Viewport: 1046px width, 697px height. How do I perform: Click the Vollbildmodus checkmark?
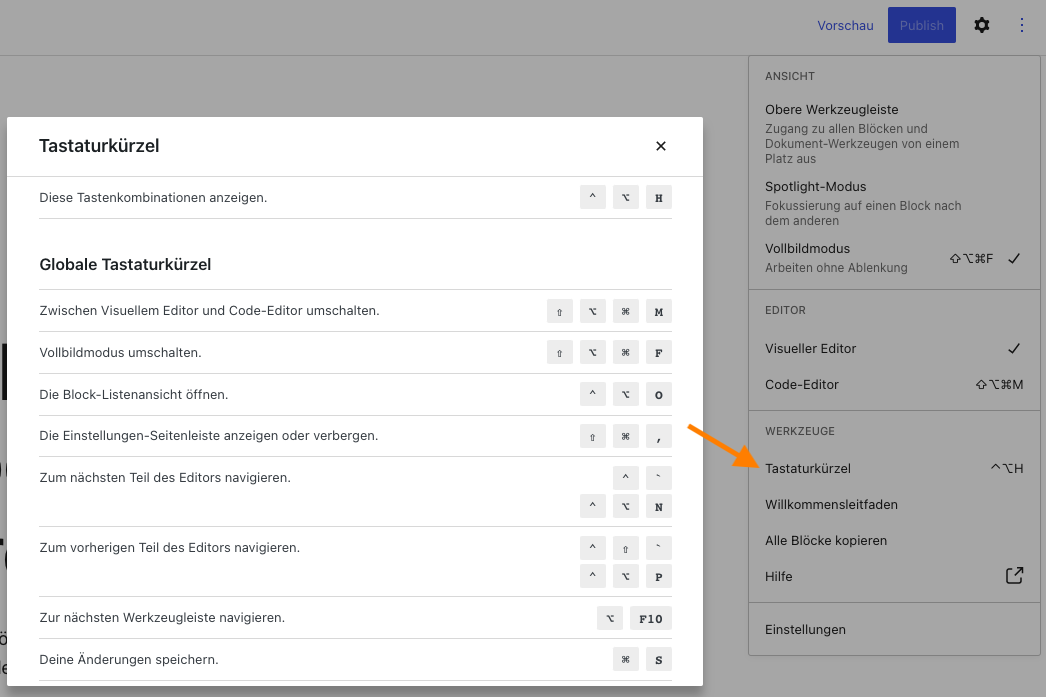pos(1014,258)
